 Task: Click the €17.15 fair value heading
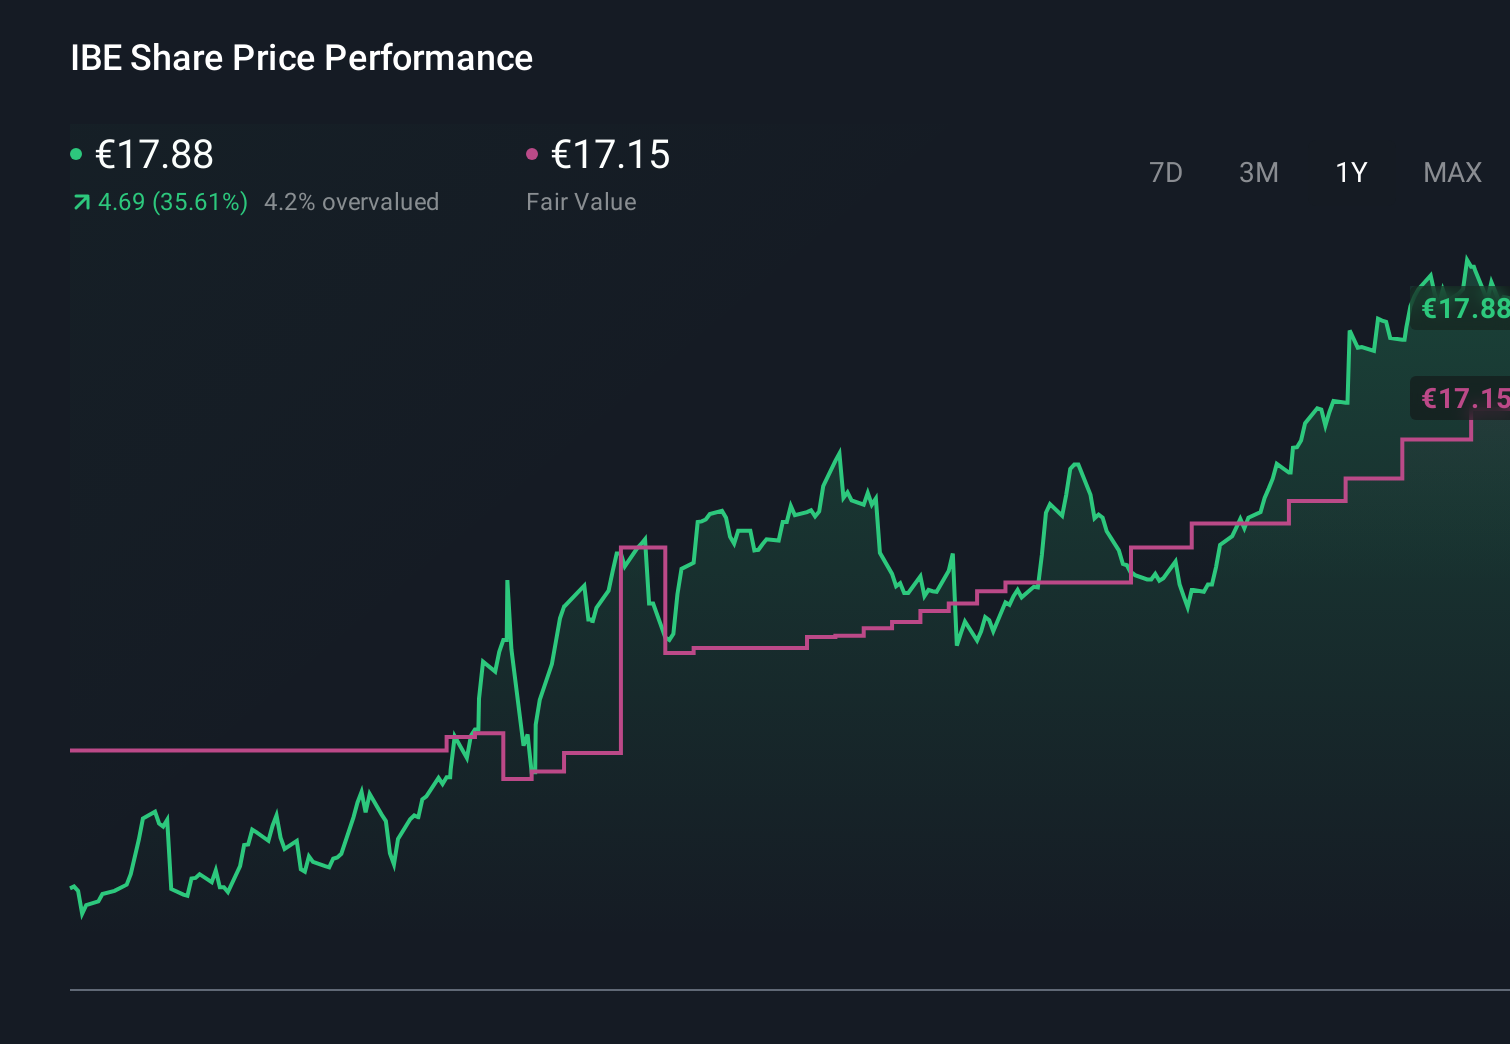click(x=610, y=155)
